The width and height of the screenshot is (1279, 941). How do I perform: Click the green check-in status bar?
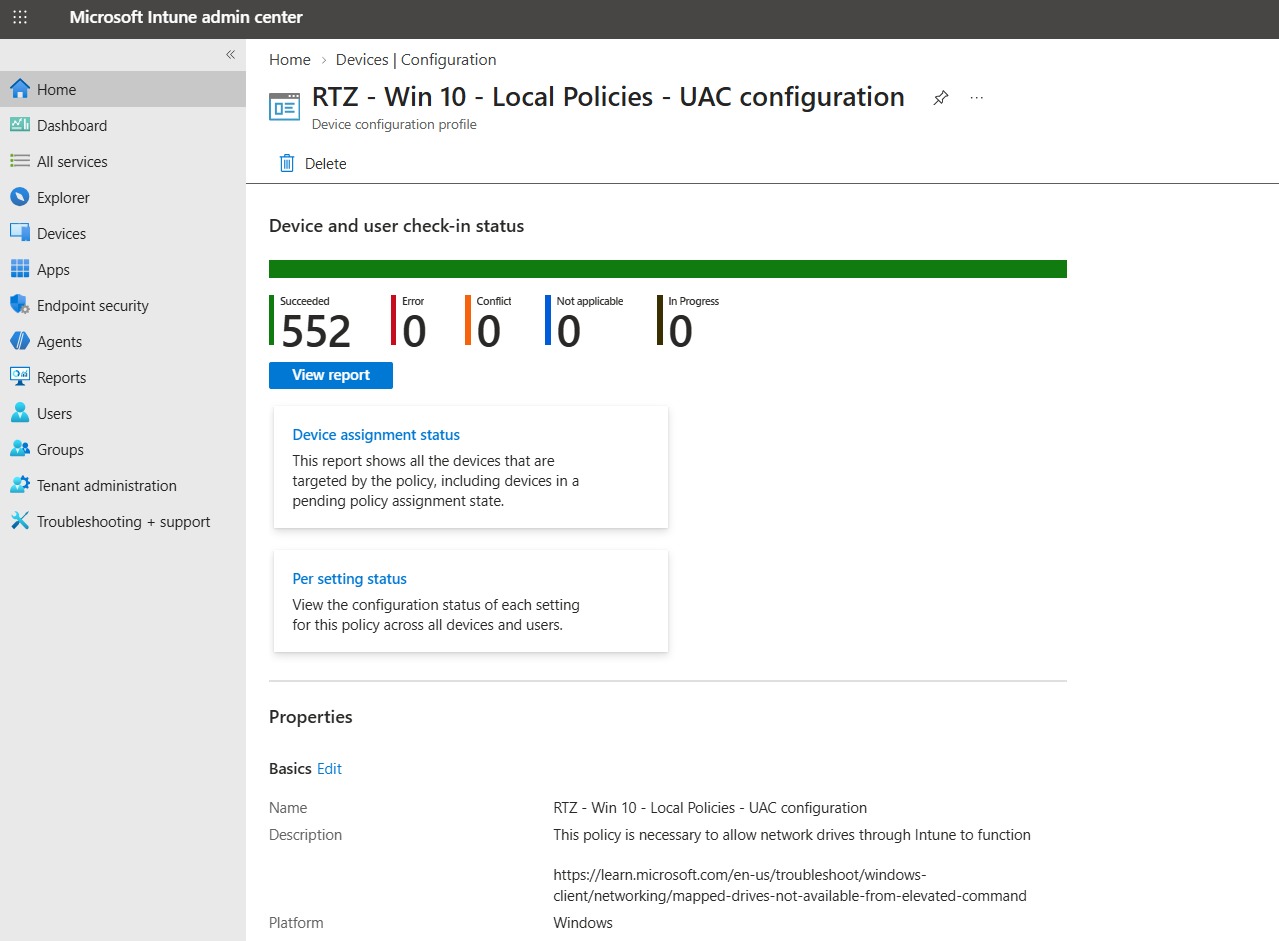coord(668,269)
